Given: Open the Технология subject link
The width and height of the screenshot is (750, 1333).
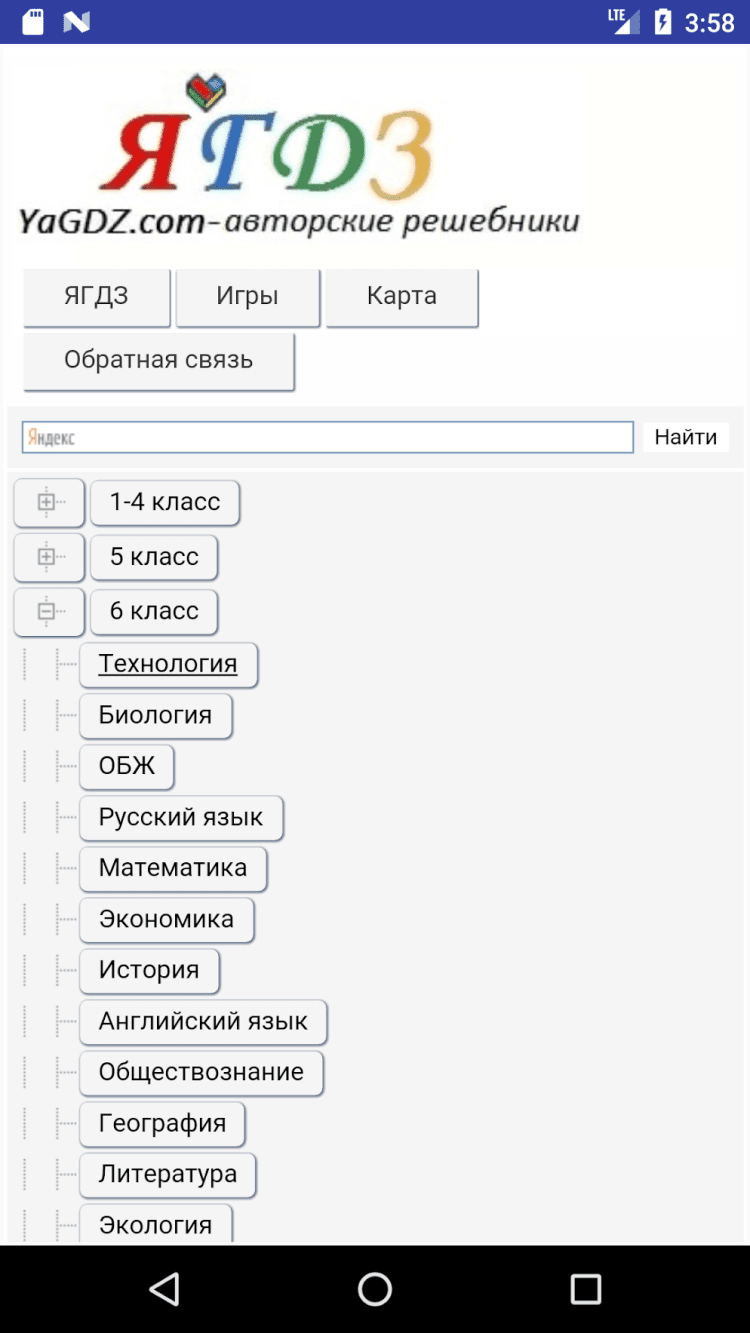Looking at the screenshot, I should [168, 664].
